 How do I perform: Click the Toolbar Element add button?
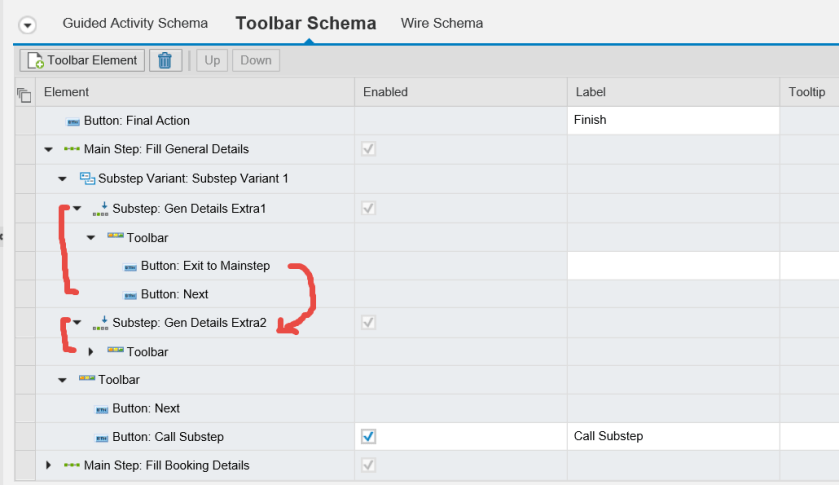point(82,61)
